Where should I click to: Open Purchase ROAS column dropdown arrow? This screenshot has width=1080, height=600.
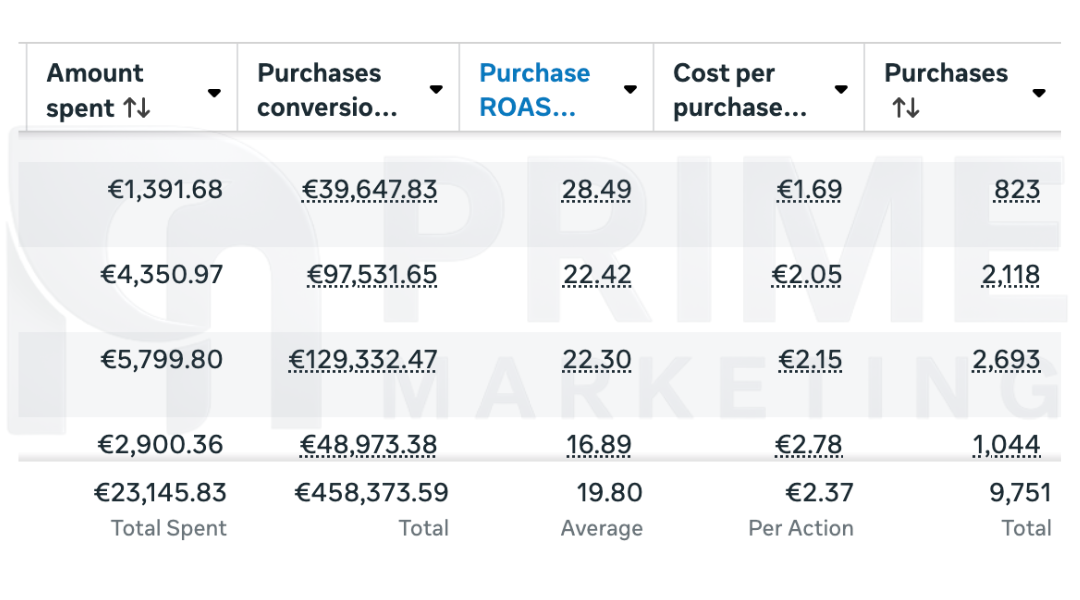click(630, 90)
